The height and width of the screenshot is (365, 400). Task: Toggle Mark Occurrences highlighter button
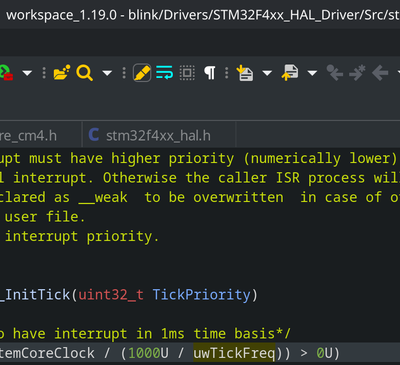pos(142,73)
